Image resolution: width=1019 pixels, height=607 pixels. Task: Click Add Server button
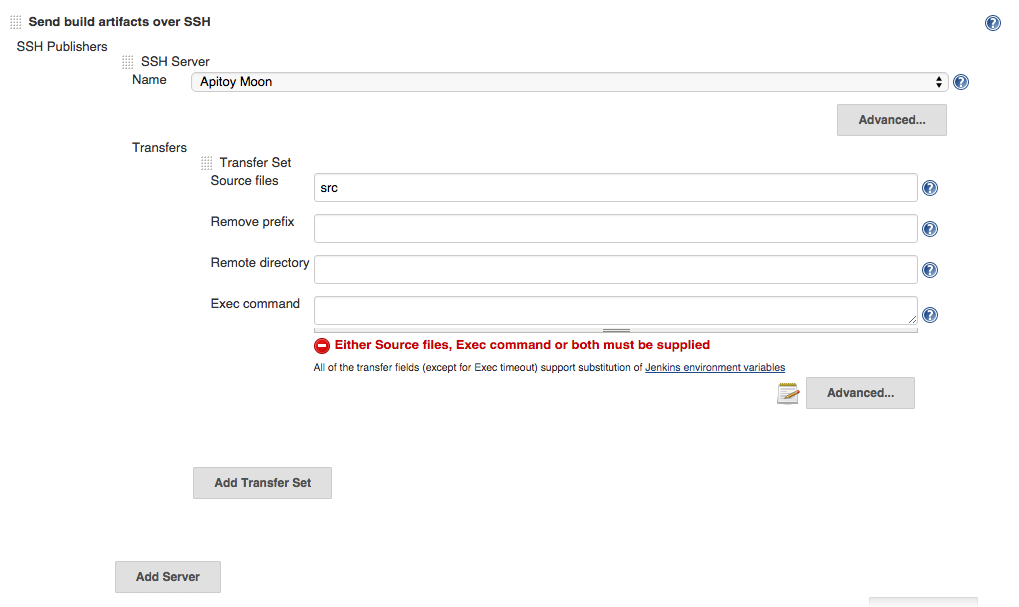(x=168, y=576)
